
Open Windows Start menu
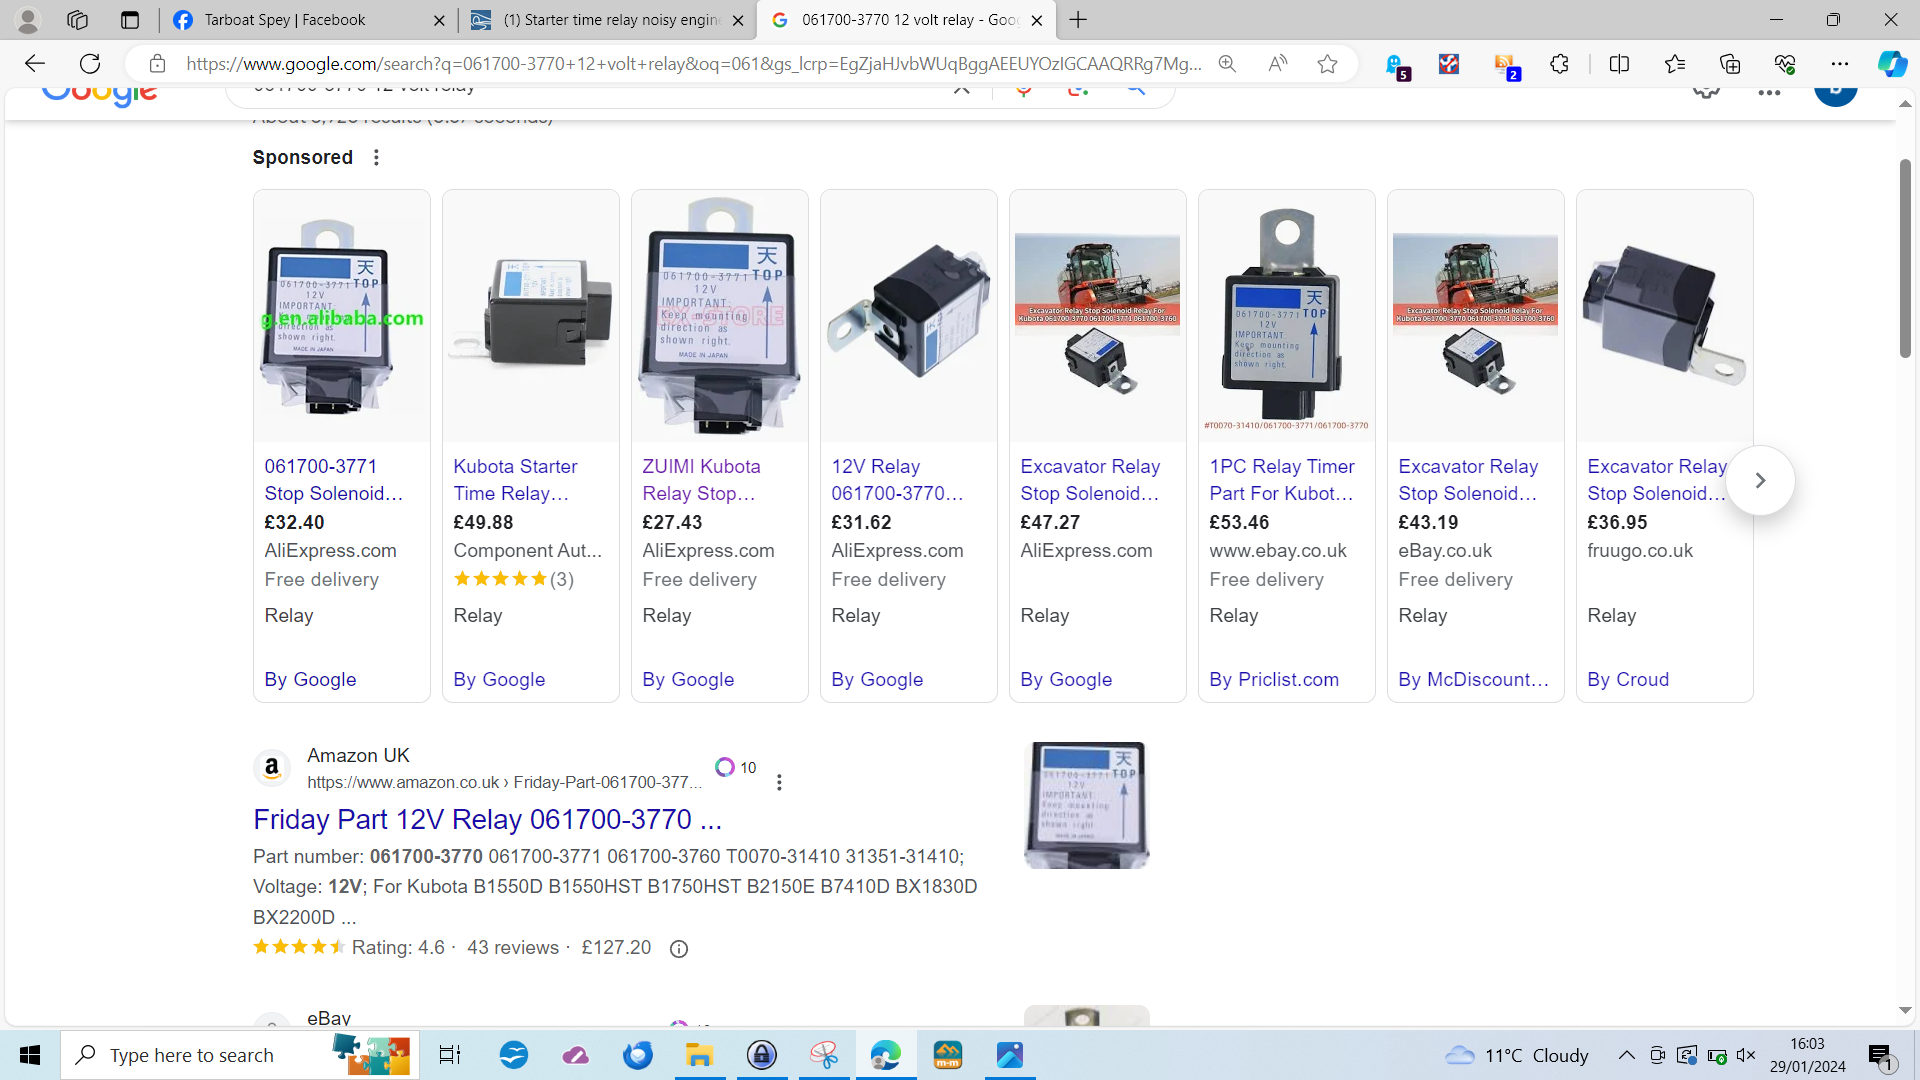coord(30,1055)
